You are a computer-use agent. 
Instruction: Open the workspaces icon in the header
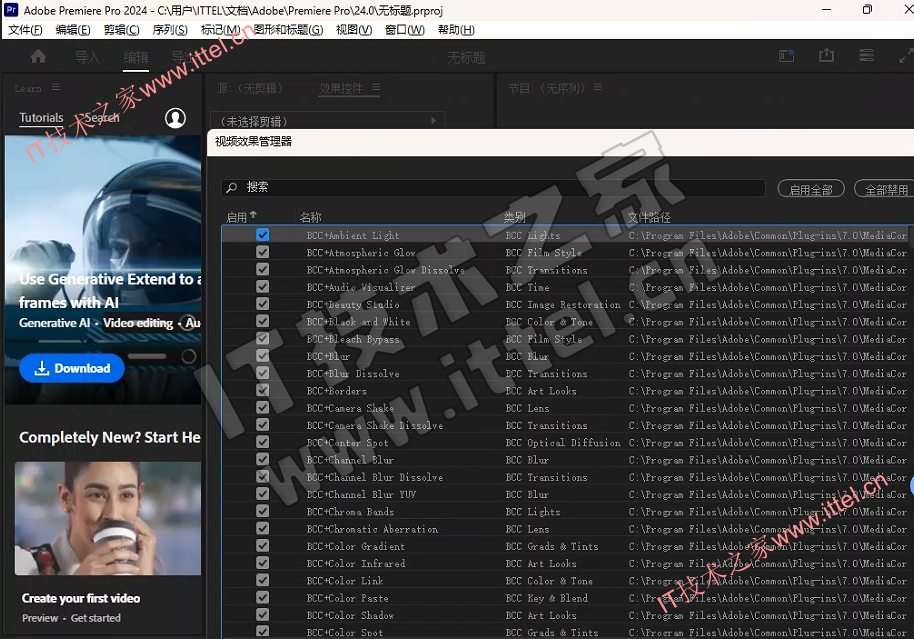[x=786, y=56]
